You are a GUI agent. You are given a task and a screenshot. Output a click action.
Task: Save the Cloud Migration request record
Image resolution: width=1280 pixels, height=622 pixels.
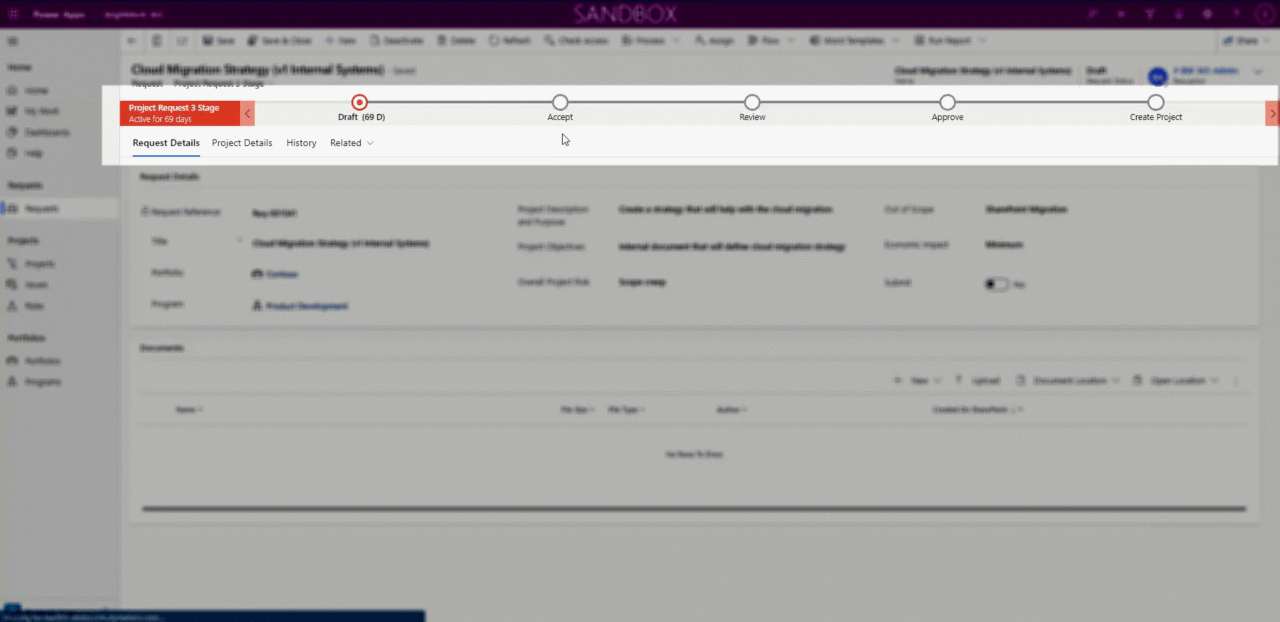tap(218, 40)
